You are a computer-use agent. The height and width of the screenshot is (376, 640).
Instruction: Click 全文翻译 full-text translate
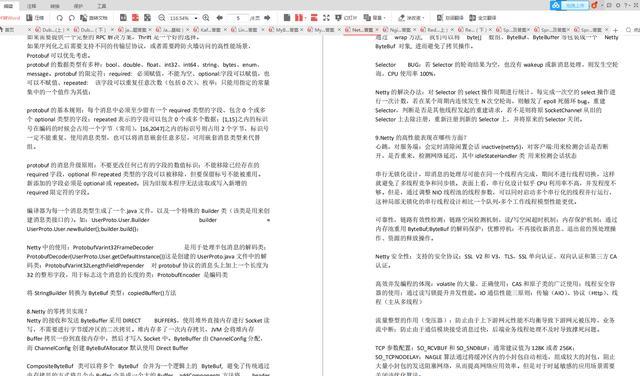[482, 18]
